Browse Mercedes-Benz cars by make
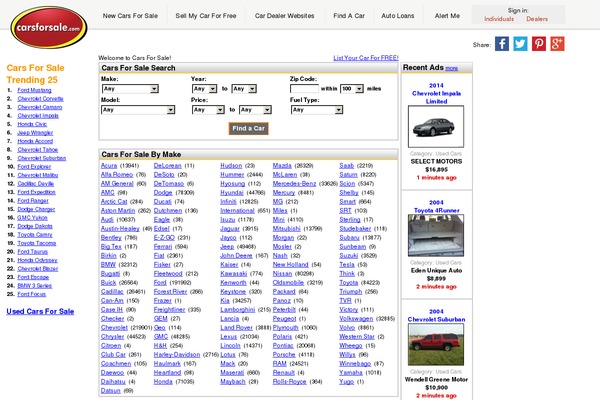 pos(295,184)
